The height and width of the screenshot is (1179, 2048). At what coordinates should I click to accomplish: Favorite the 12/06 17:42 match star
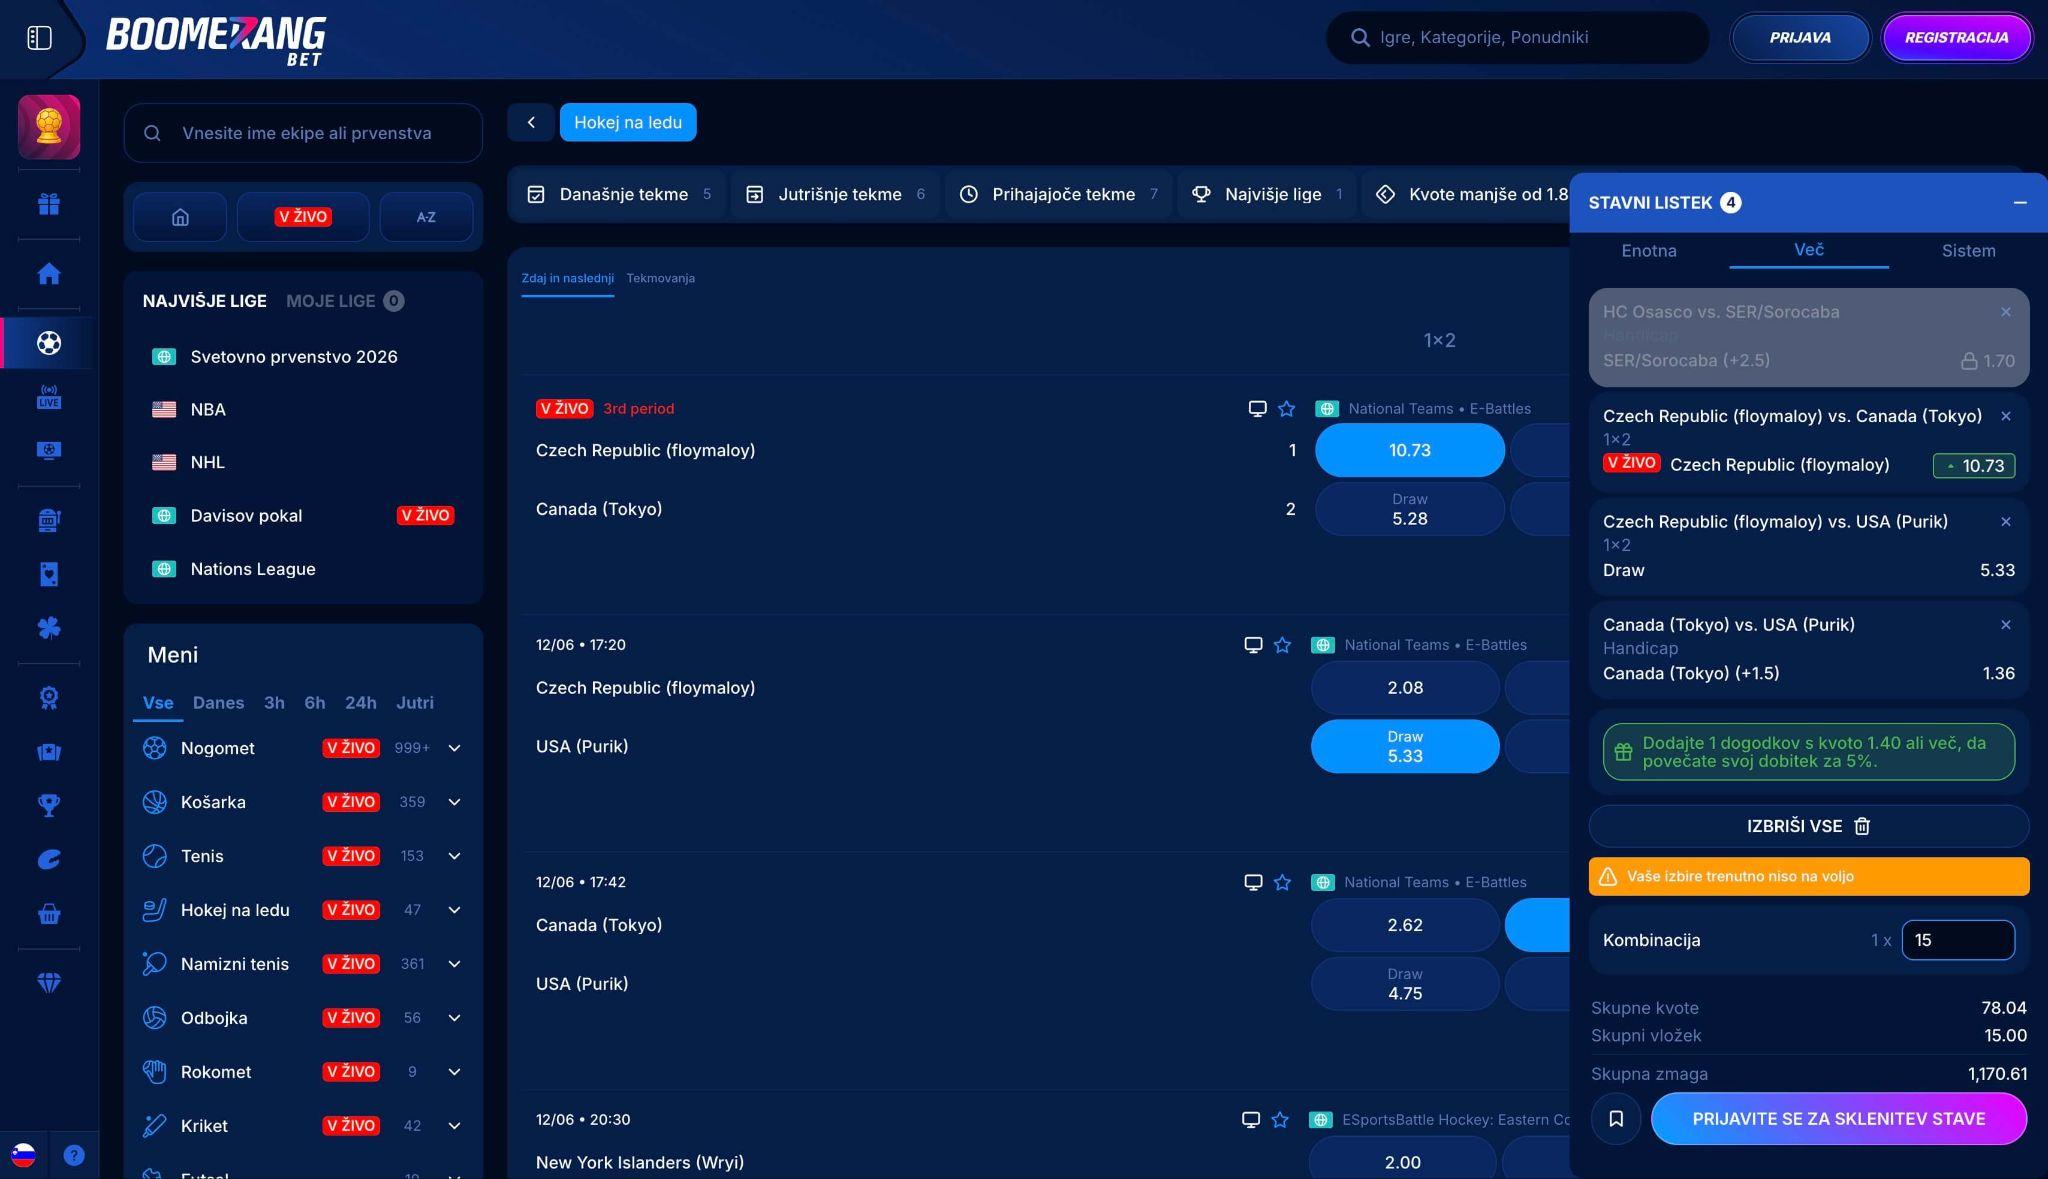pyautogui.click(x=1283, y=882)
